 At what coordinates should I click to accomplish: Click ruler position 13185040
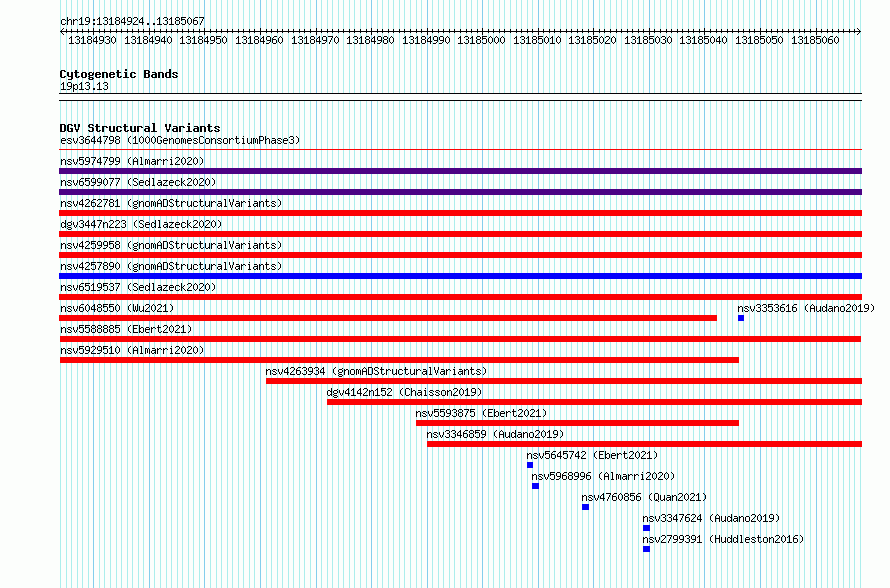(x=703, y=40)
